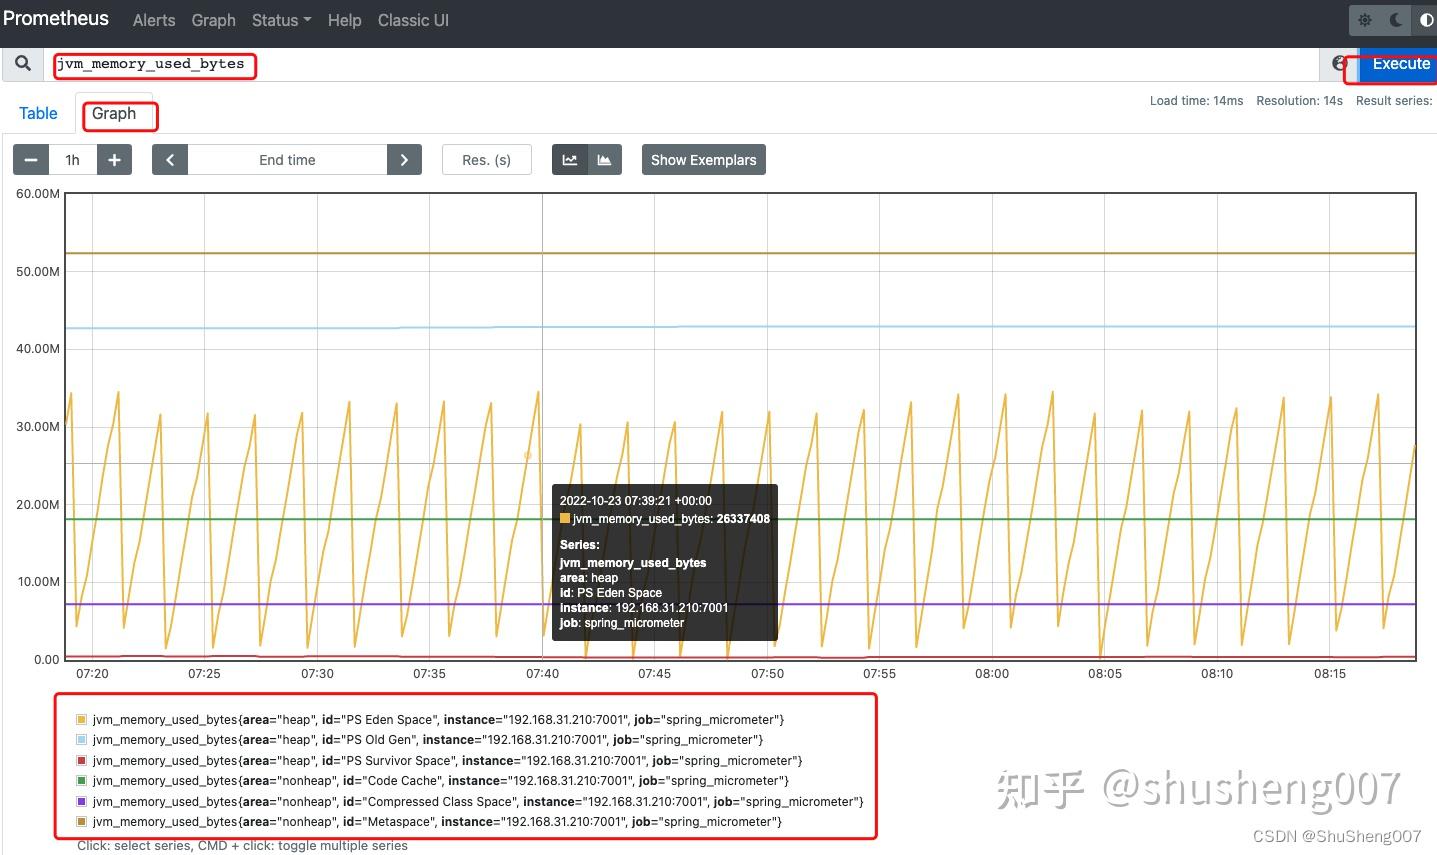Switch to the Table tab
The image size is (1437, 855).
(38, 113)
